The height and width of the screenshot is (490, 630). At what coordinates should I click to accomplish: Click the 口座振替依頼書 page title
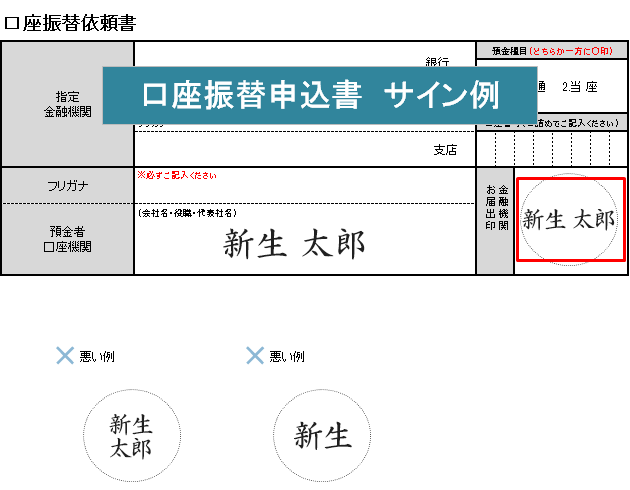[70, 23]
